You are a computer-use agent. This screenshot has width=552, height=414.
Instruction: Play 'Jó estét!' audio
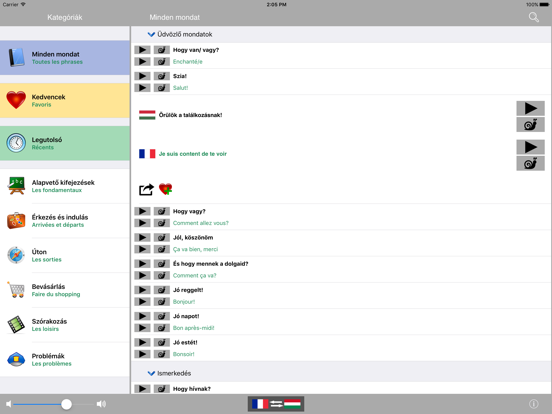142,343
